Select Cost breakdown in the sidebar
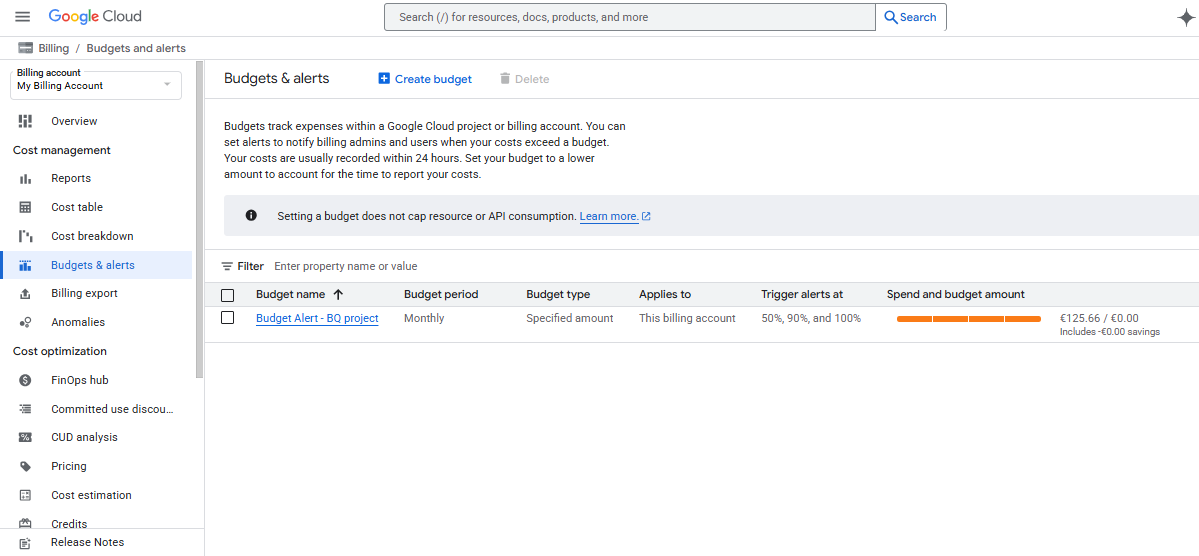1199x556 pixels. (x=93, y=236)
